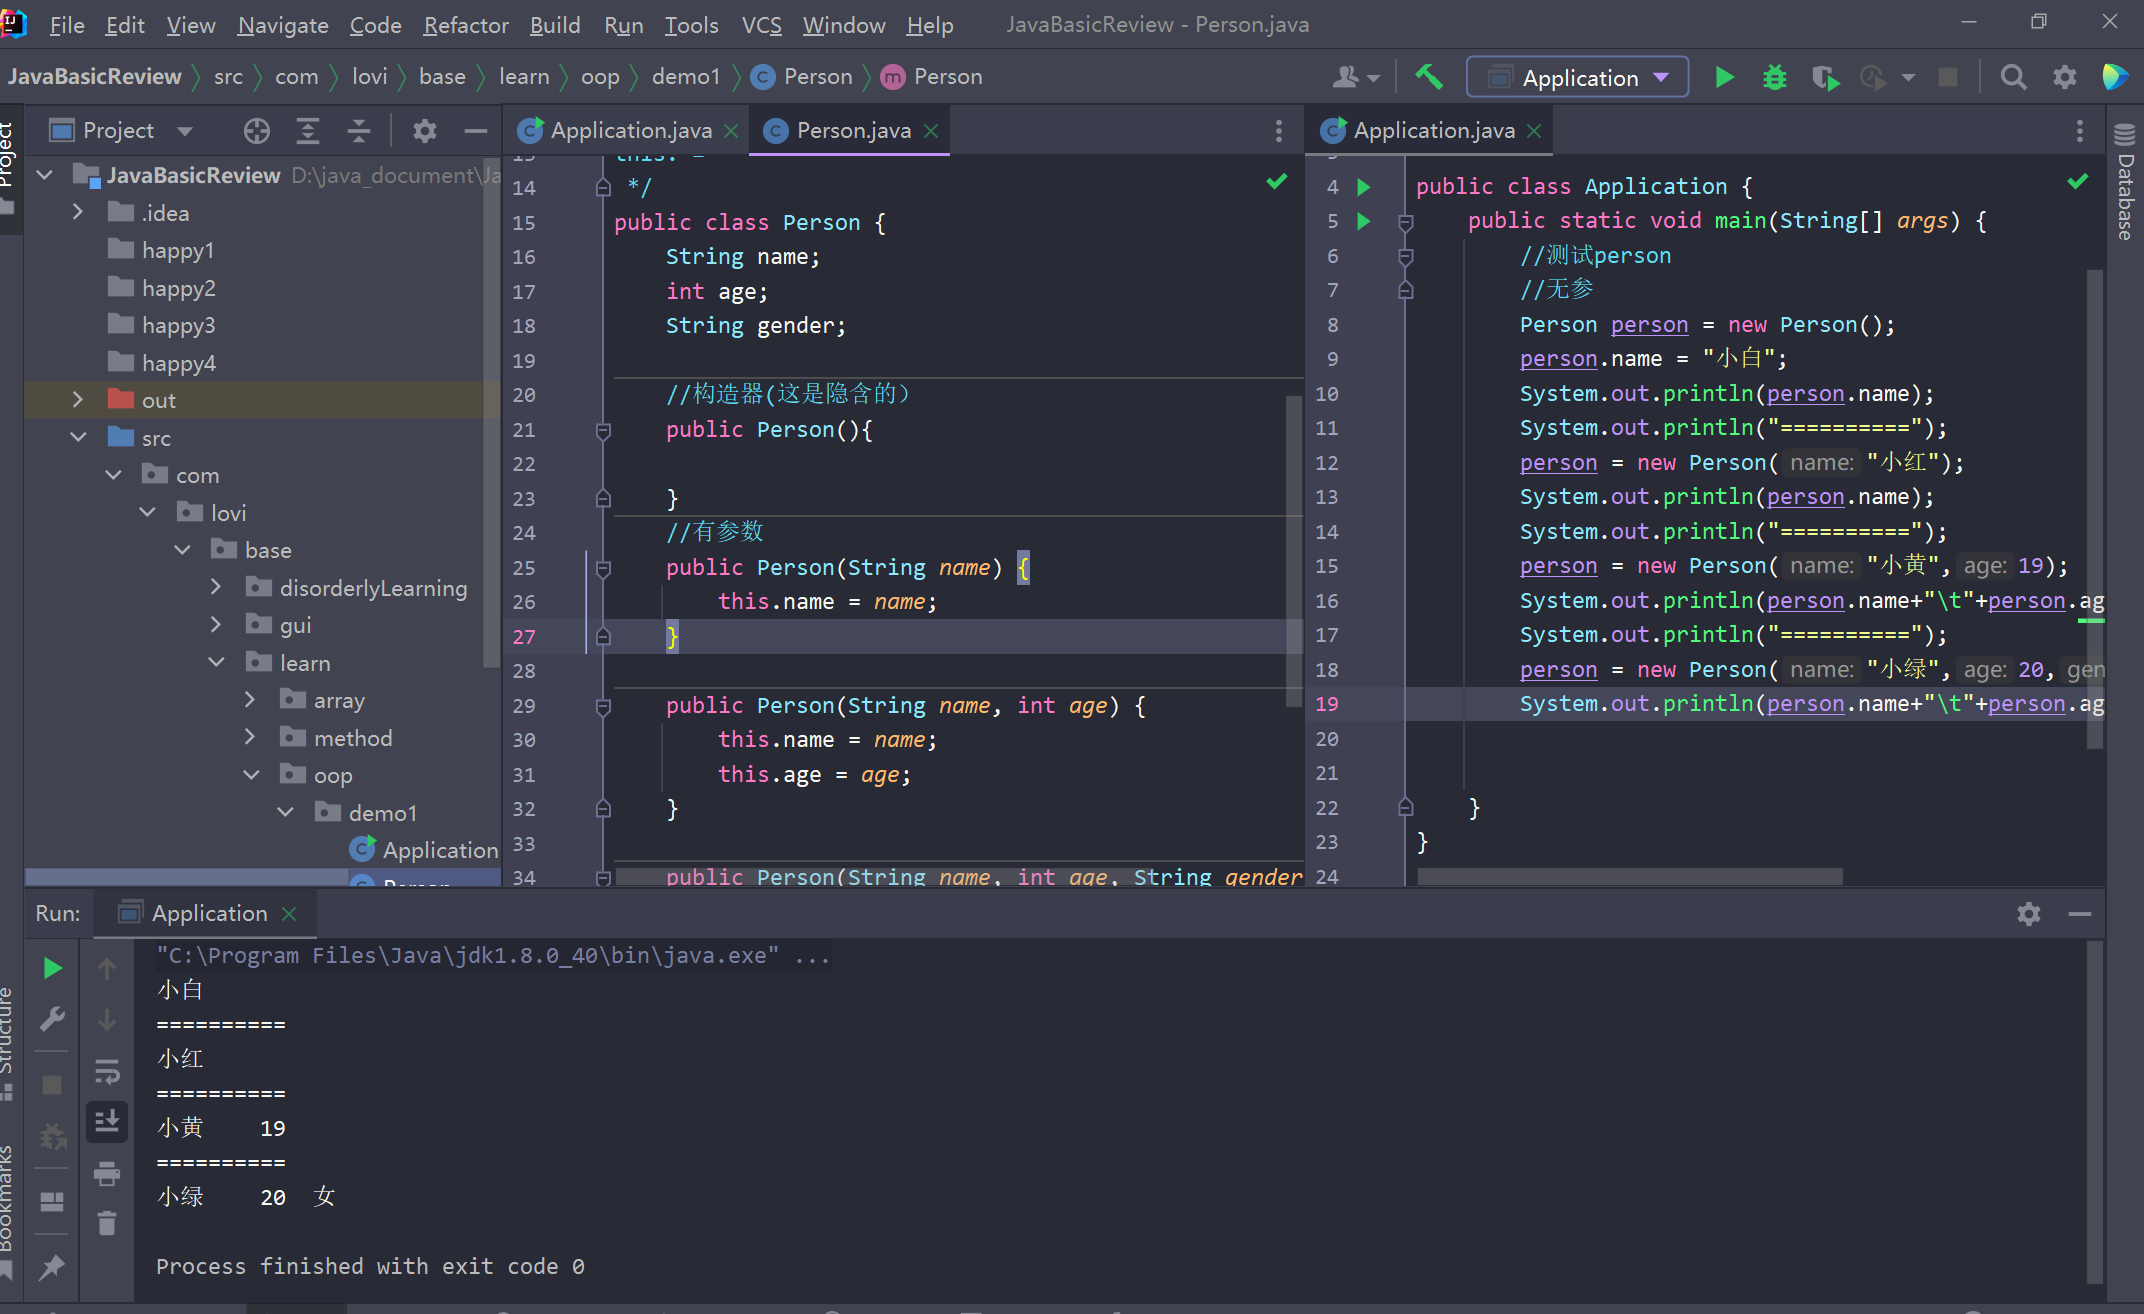Collapse the code fold at line 25
Image resolution: width=2144 pixels, height=1314 pixels.
(603, 568)
